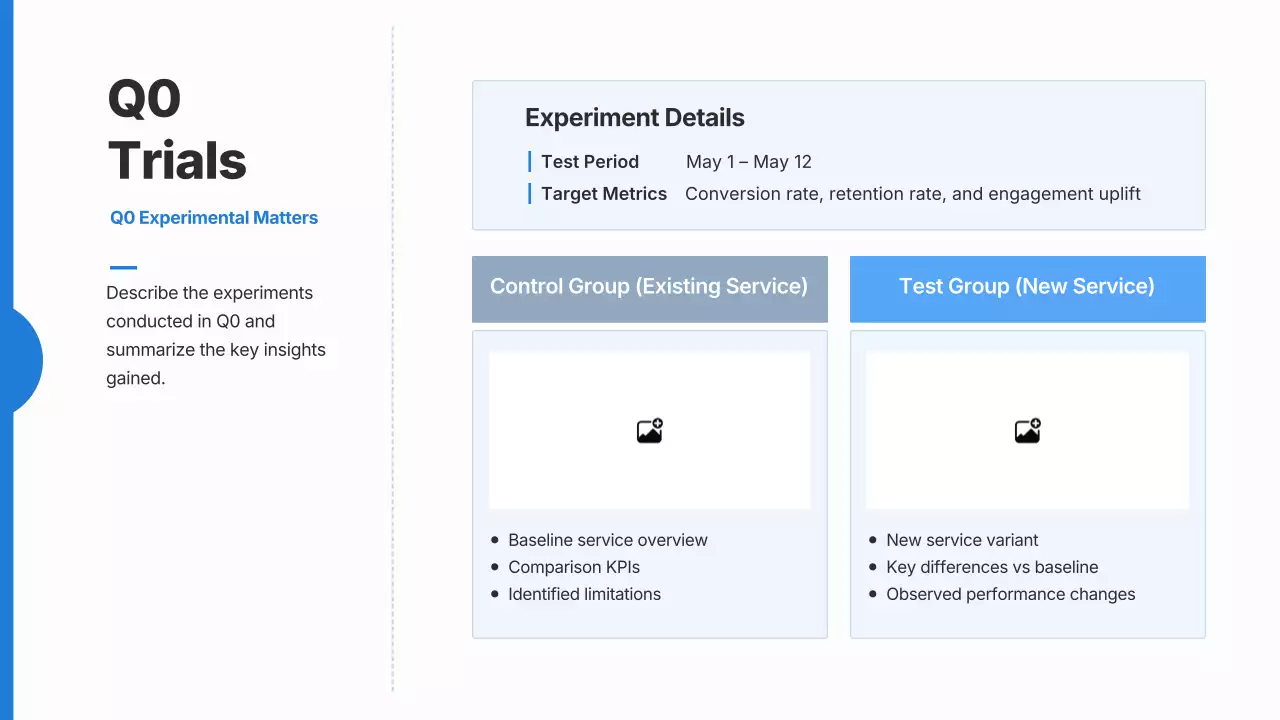Image resolution: width=1280 pixels, height=720 pixels.
Task: Click the add-image icon in Control Group
Action: (x=650, y=431)
